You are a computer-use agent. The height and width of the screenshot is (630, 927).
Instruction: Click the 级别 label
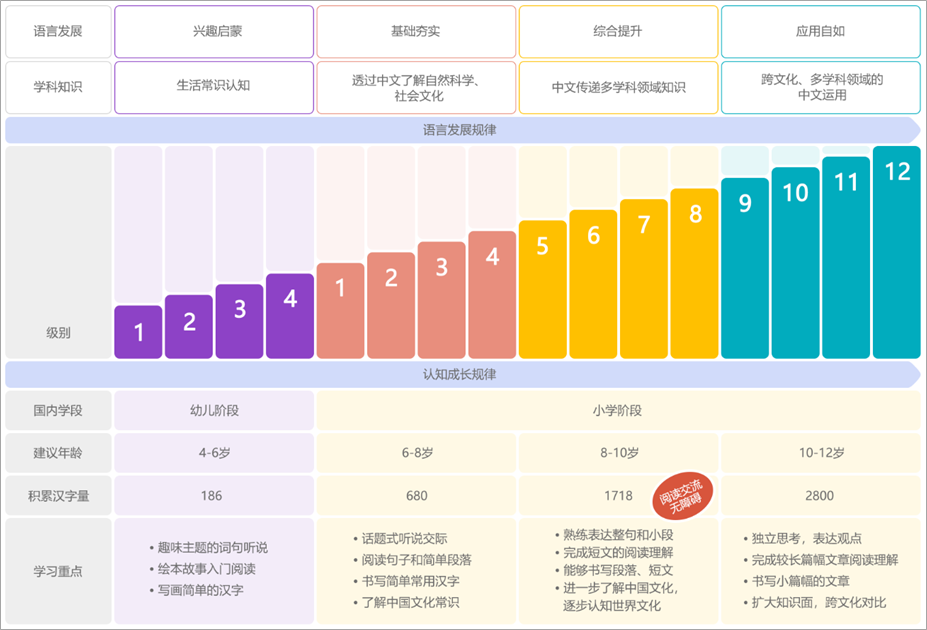click(x=58, y=333)
